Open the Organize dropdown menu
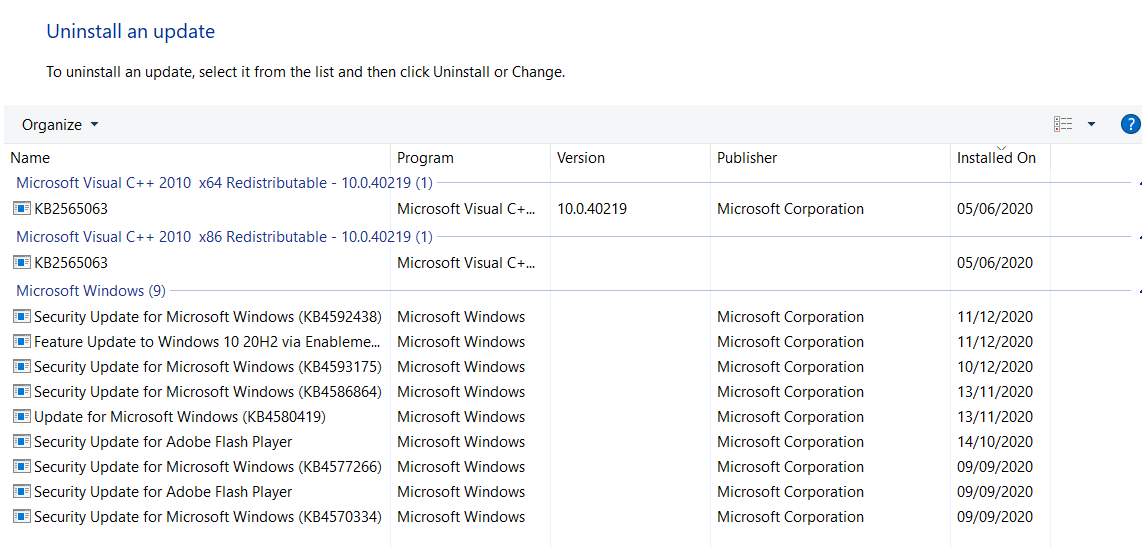The width and height of the screenshot is (1142, 548). point(60,125)
